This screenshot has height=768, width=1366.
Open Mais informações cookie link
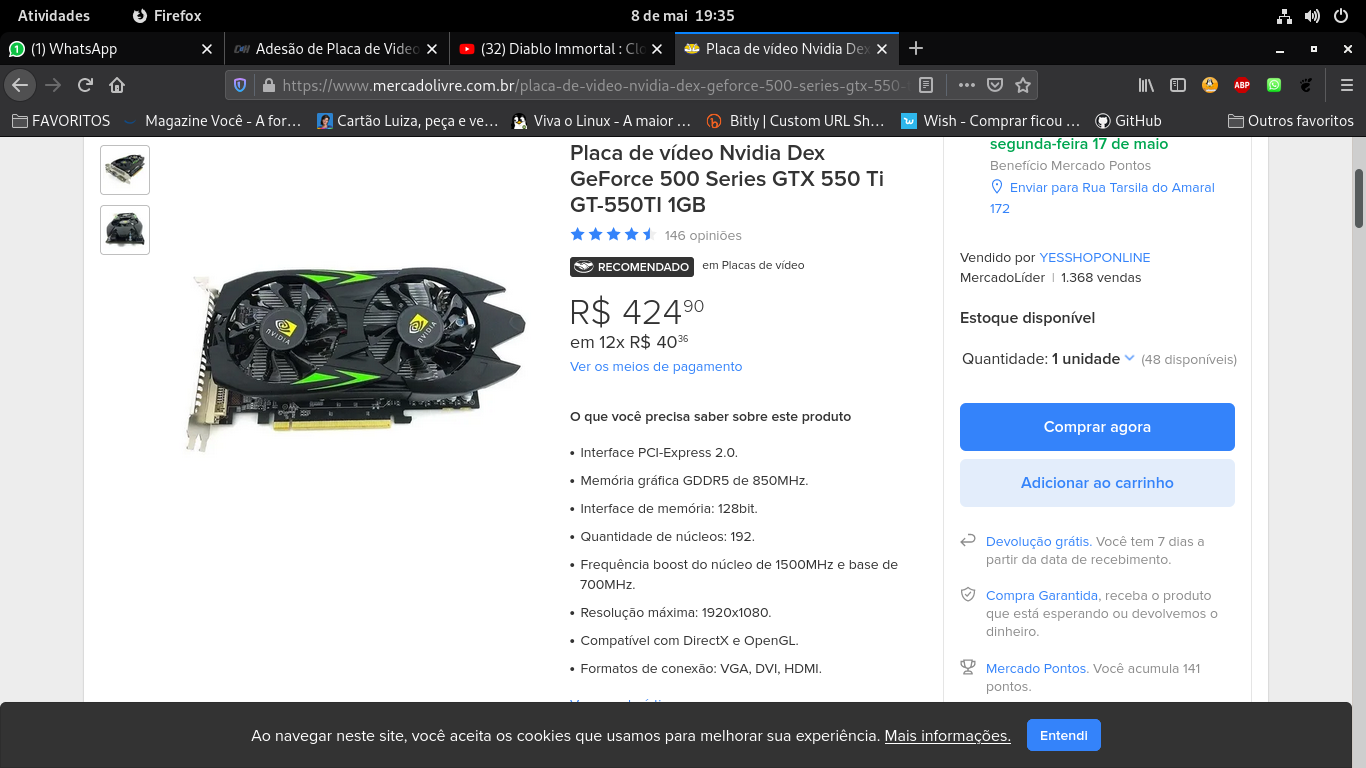[x=948, y=736]
